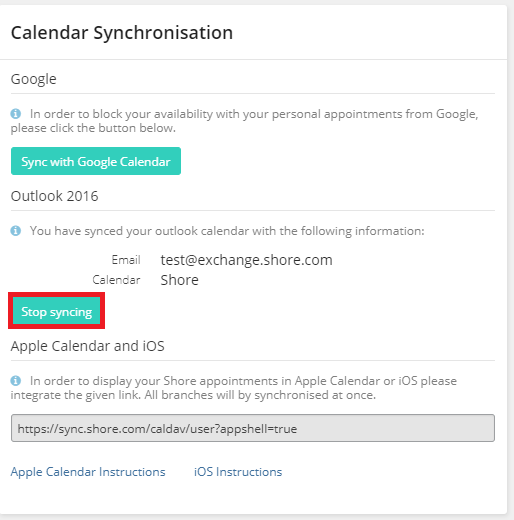Click the Apple Calendar integration info paragraph
514x520 pixels.
(234, 388)
